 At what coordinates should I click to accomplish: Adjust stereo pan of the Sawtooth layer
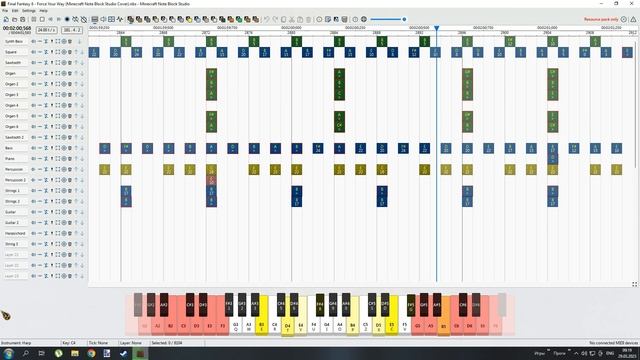tap(40, 62)
